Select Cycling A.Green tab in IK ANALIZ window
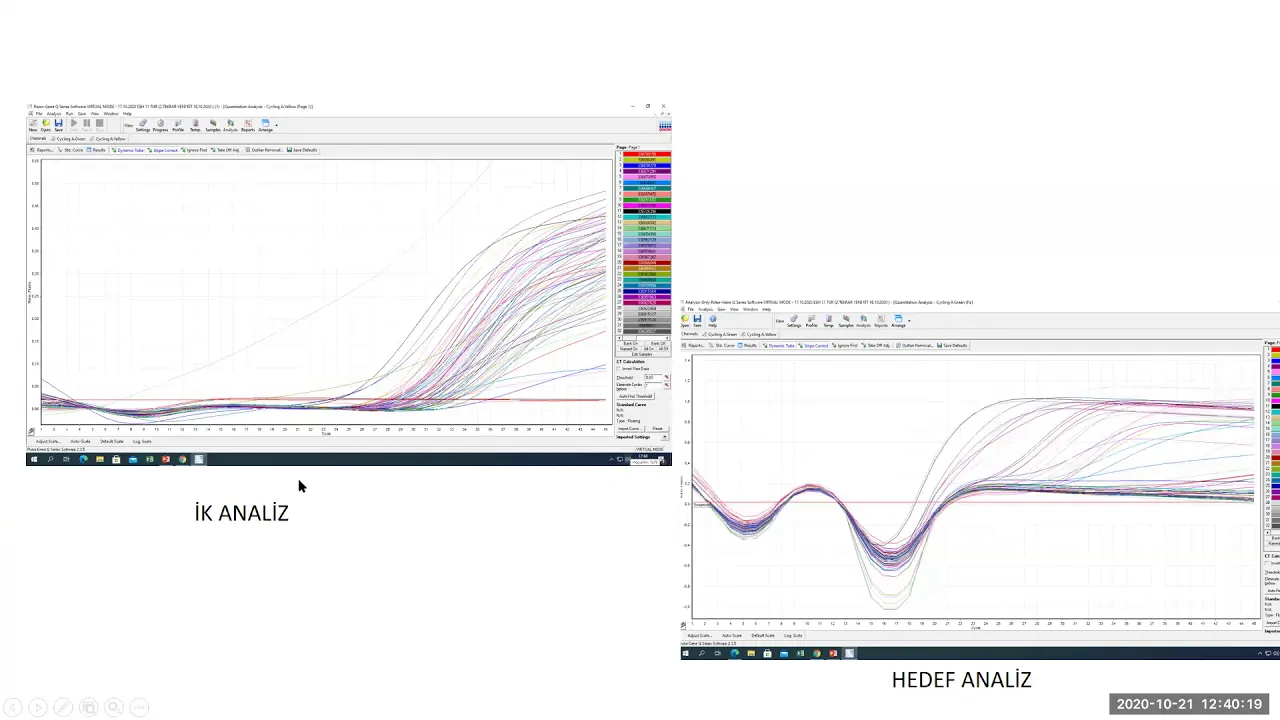This screenshot has width=1280, height=720. (70, 139)
